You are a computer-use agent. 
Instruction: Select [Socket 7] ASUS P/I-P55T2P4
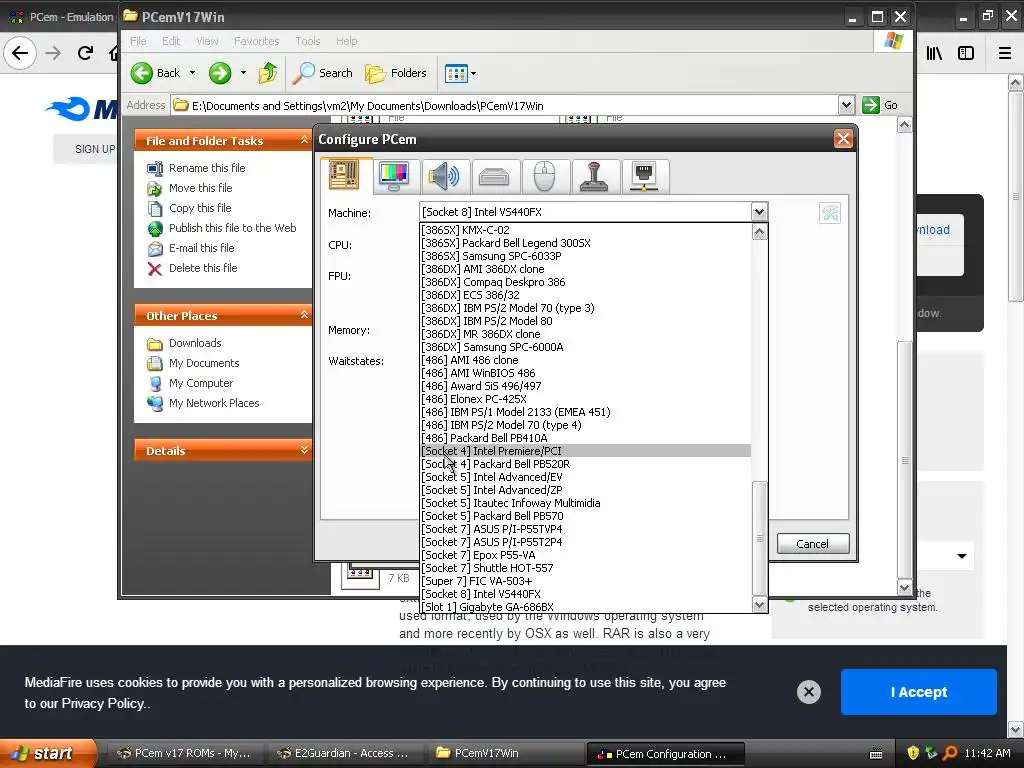pyautogui.click(x=585, y=542)
